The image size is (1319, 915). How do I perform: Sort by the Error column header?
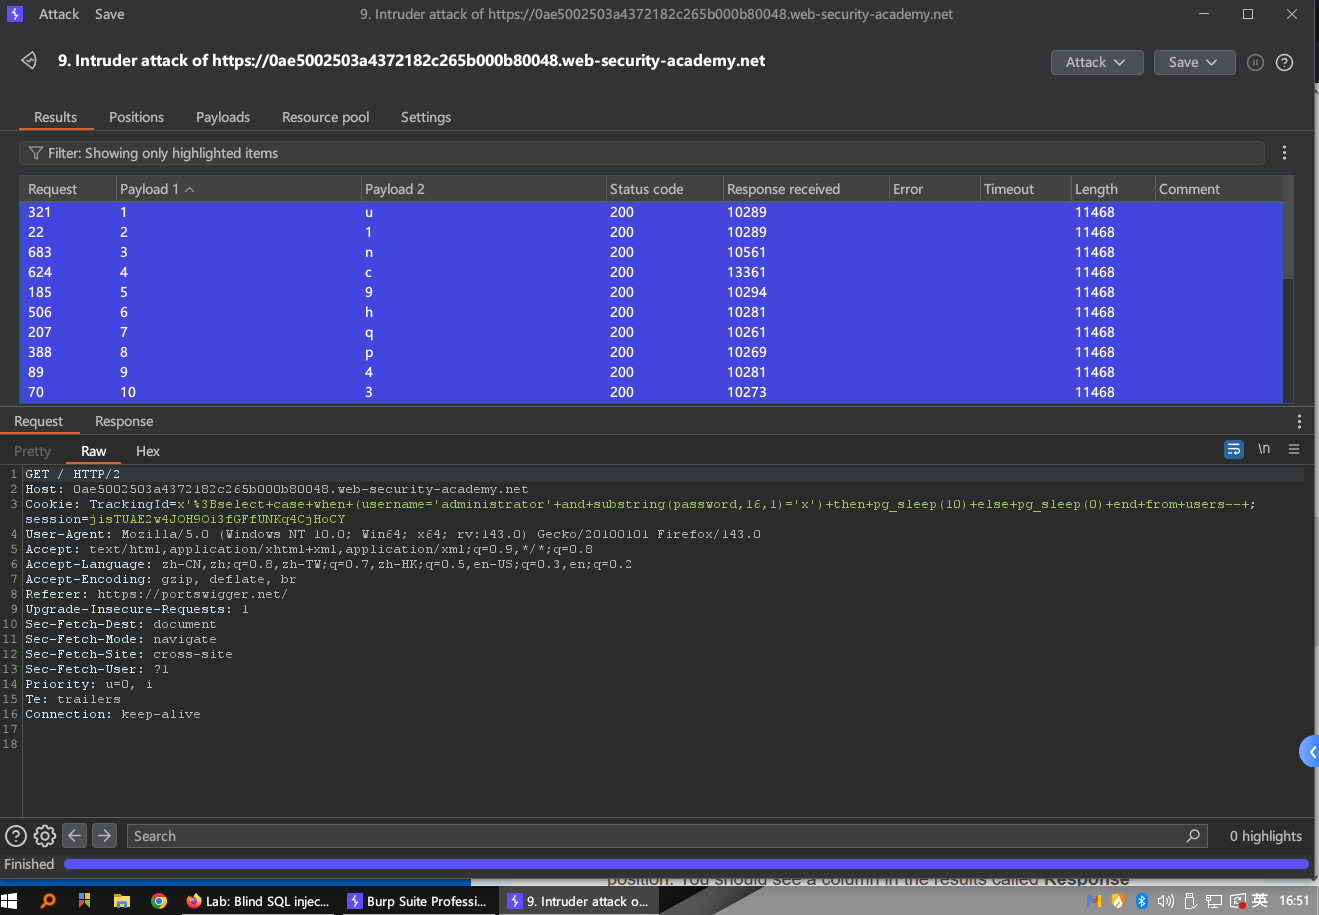[x=934, y=189]
